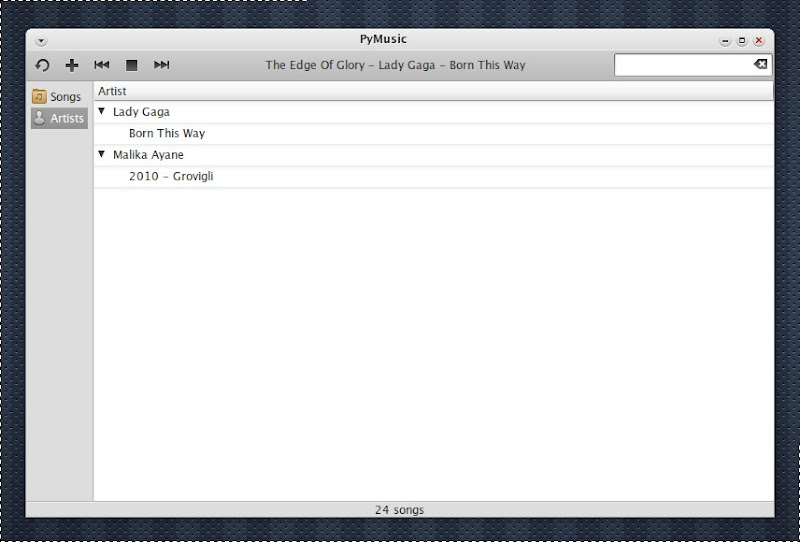The image size is (800, 542).
Task: Open the window menu dropdown in title bar
Action: coord(41,41)
